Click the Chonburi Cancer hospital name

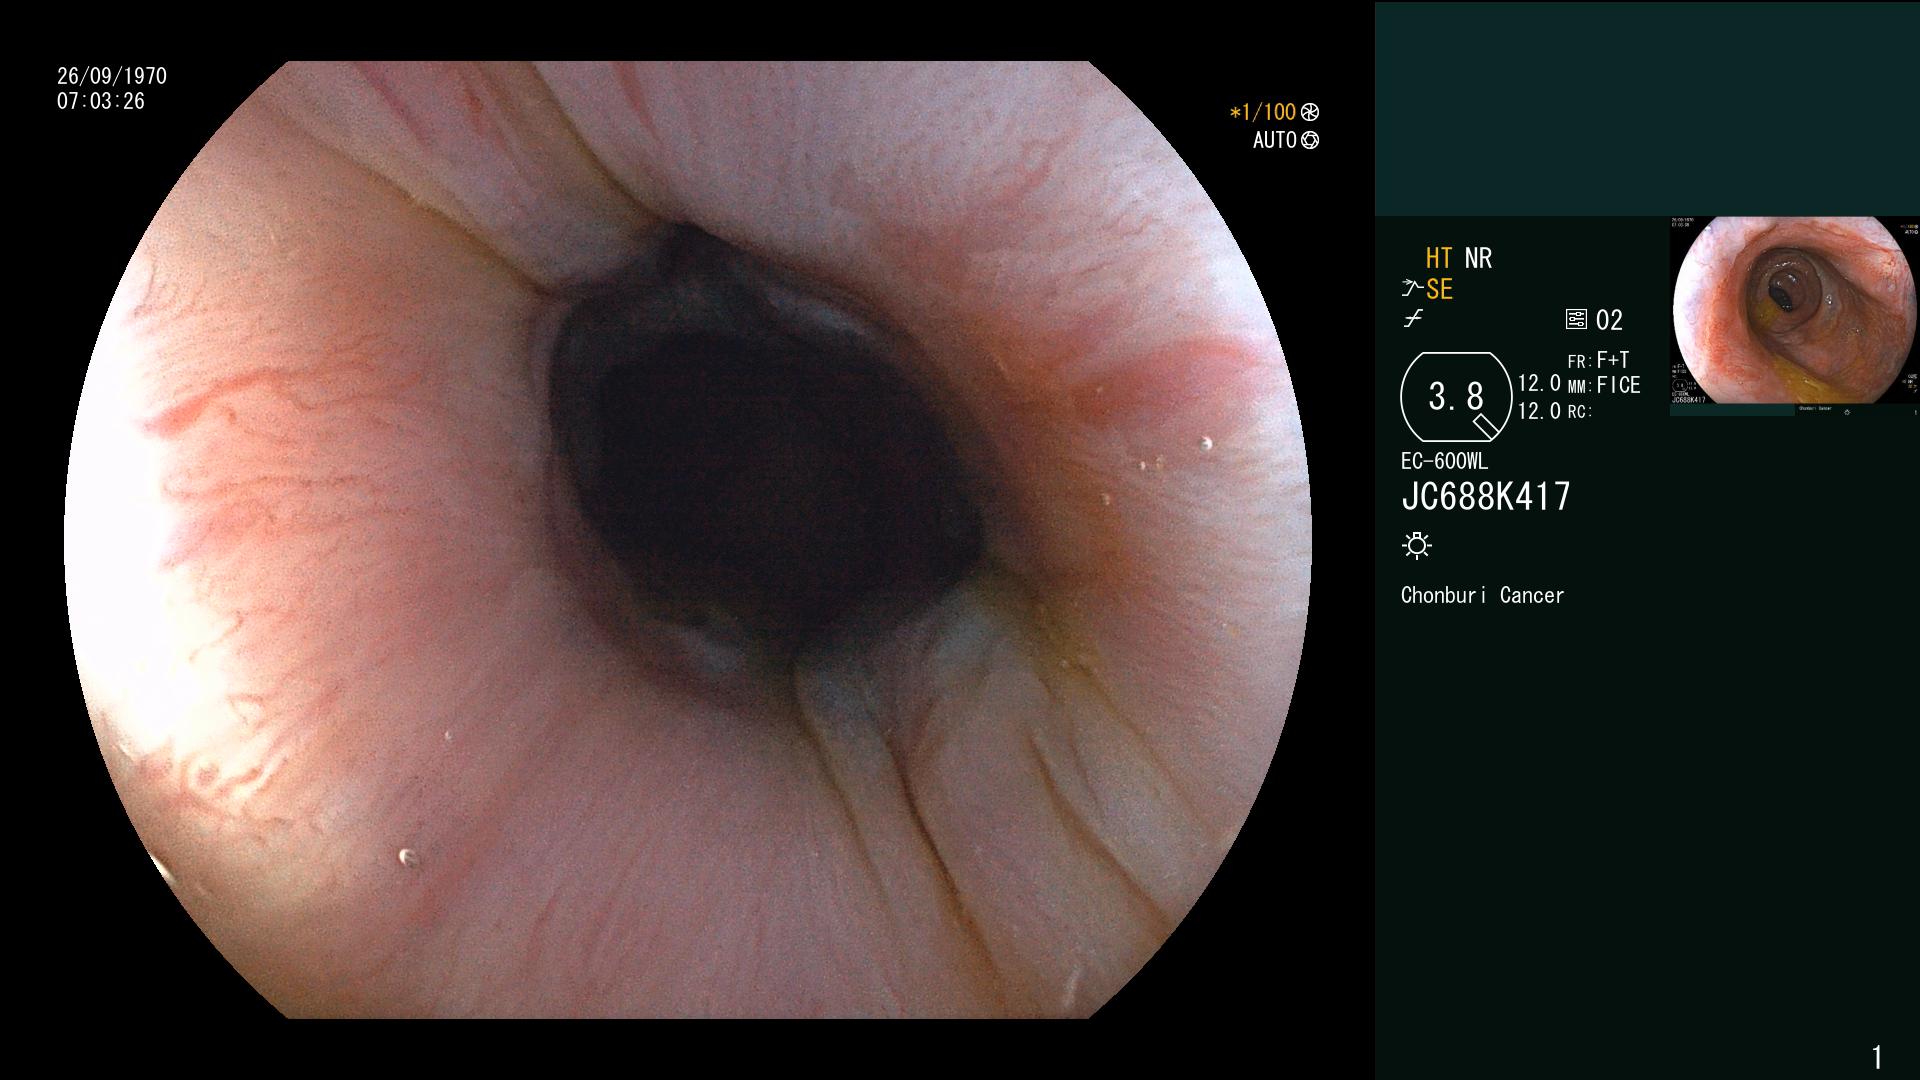1482,596
